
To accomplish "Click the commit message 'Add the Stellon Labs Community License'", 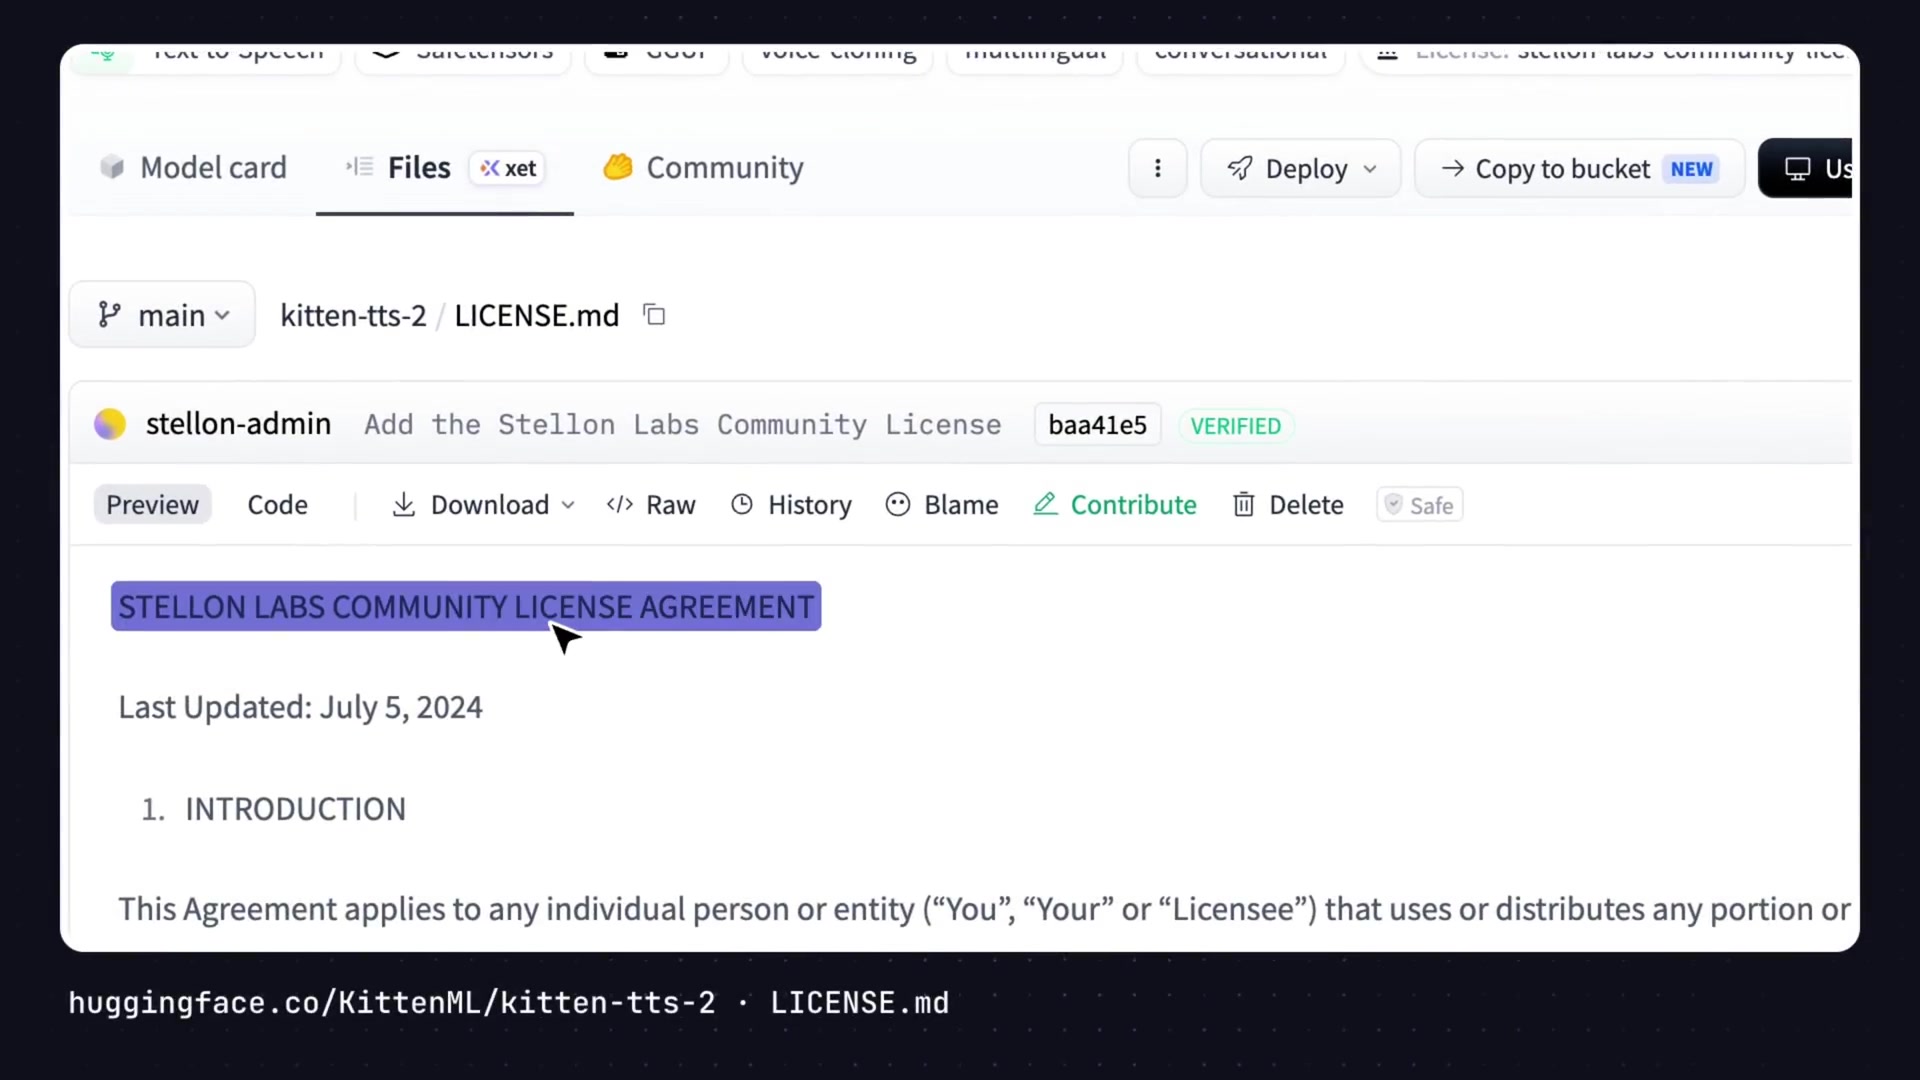I will (682, 425).
